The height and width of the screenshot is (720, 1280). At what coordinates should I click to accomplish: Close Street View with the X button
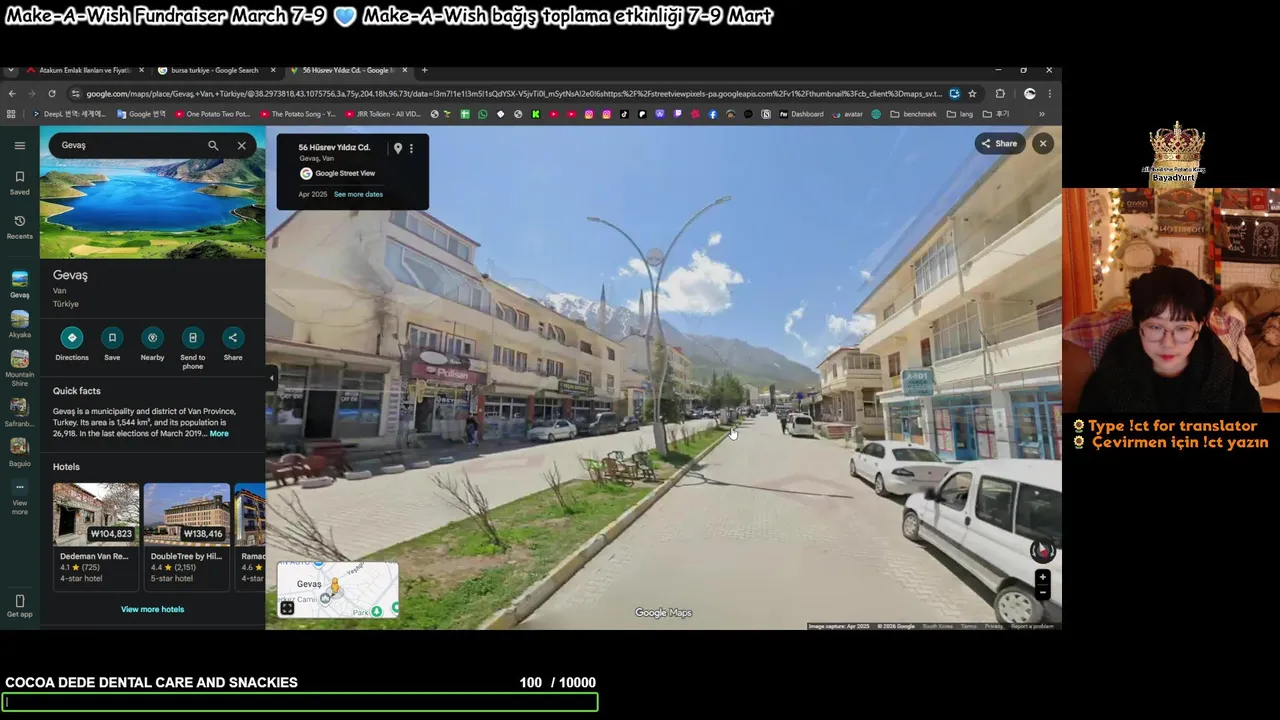(x=1042, y=143)
